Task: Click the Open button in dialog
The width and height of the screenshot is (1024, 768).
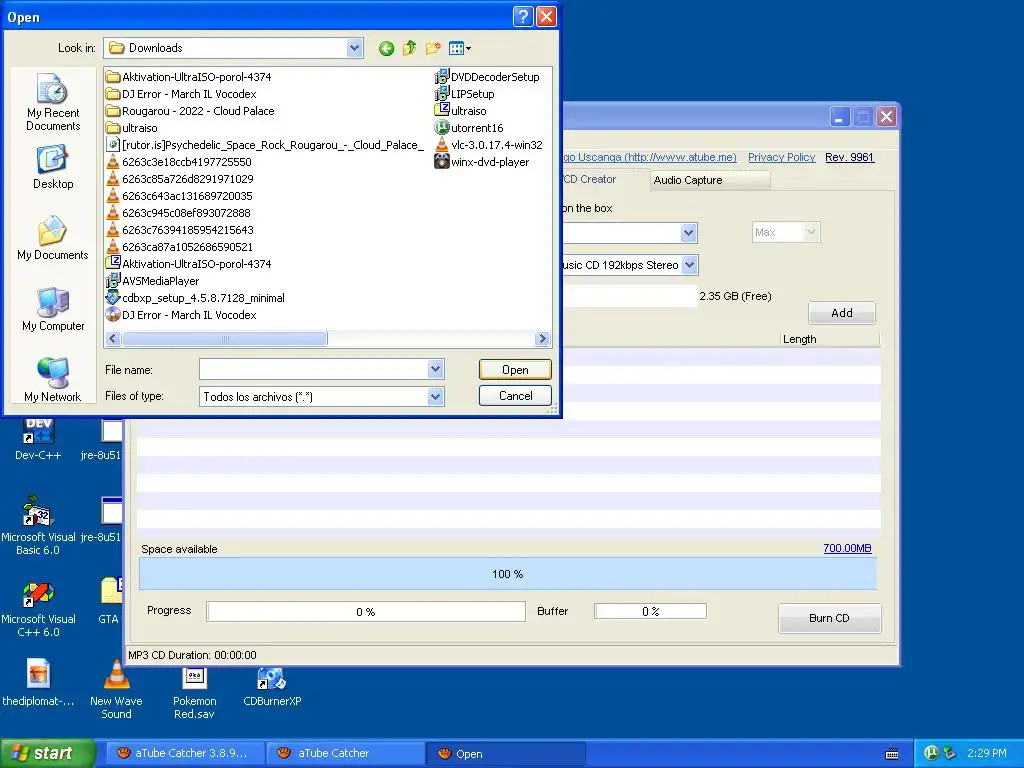Action: click(515, 370)
